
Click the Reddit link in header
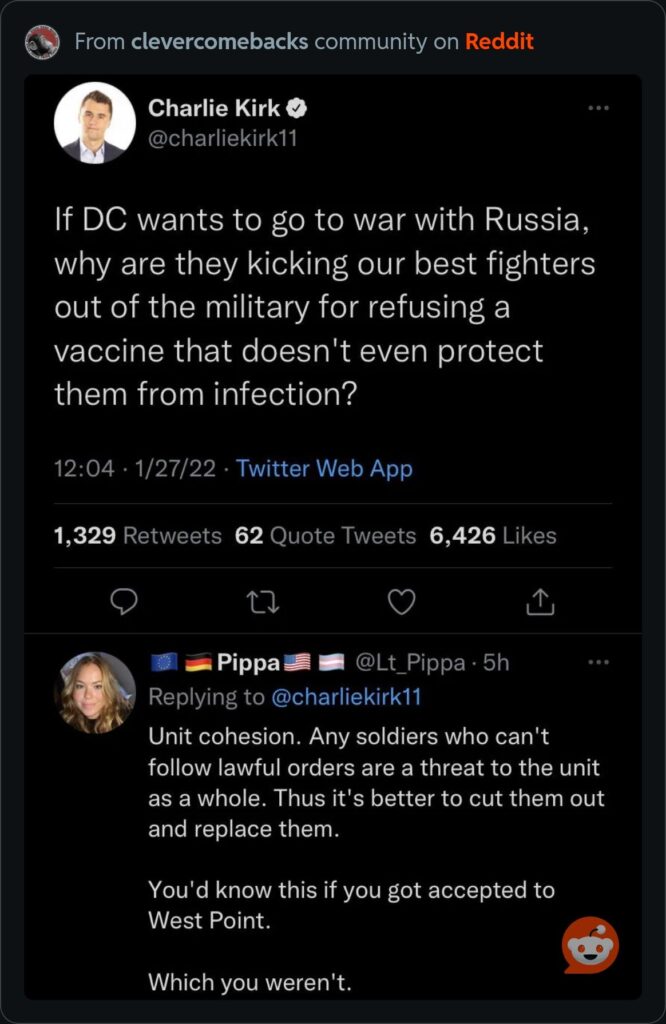point(499,41)
